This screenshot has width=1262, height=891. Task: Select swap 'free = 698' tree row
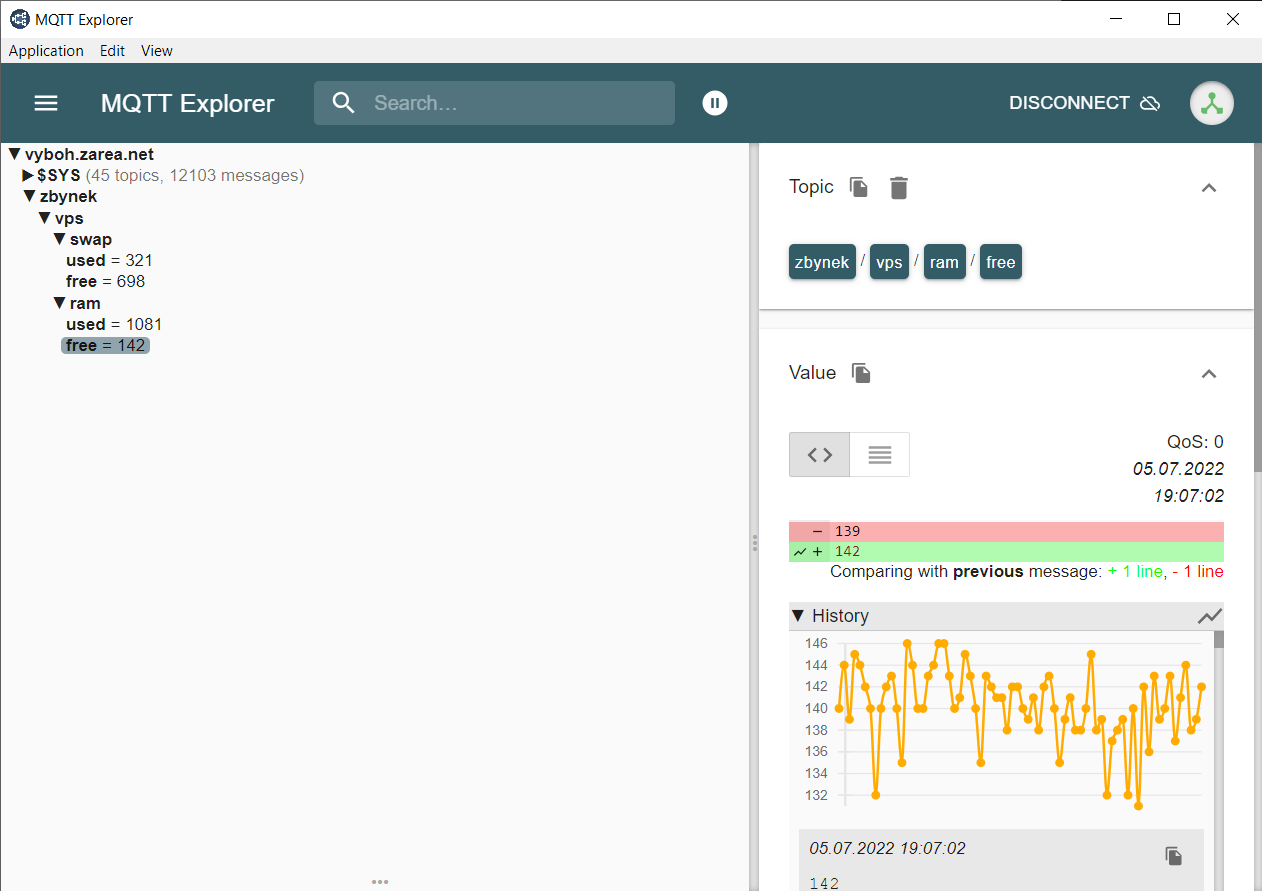pyautogui.click(x=106, y=281)
